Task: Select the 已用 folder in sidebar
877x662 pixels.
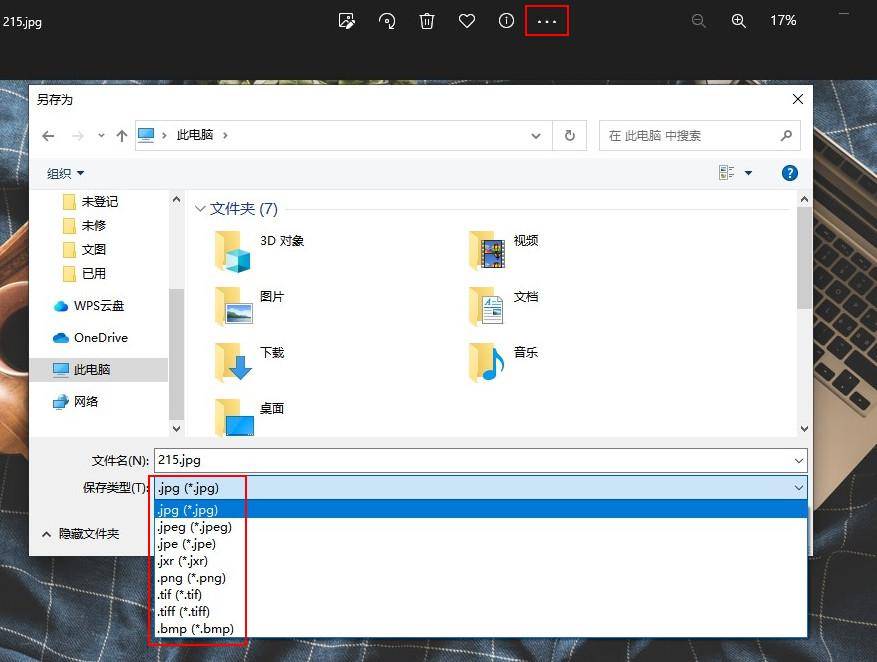Action: [x=84, y=273]
